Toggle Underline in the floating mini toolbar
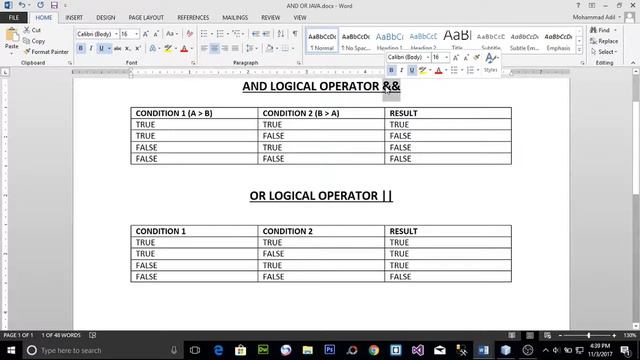 (x=412, y=70)
